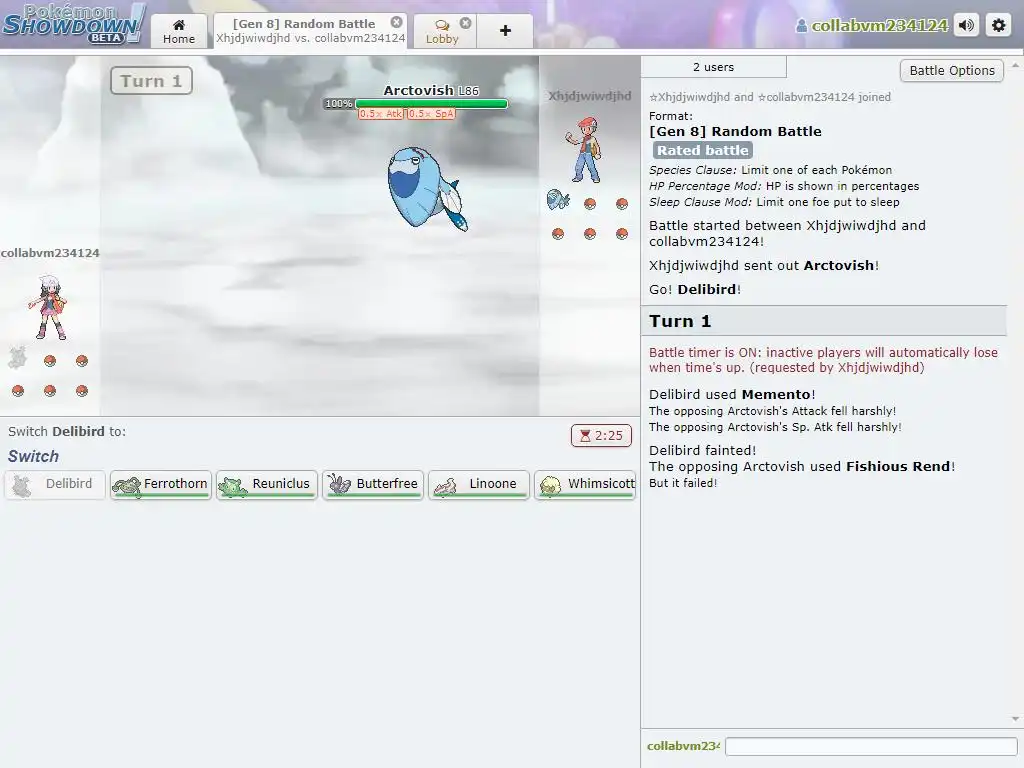Click 'Delibird used Memento!' log line
The width and height of the screenshot is (1024, 768).
click(x=732, y=394)
